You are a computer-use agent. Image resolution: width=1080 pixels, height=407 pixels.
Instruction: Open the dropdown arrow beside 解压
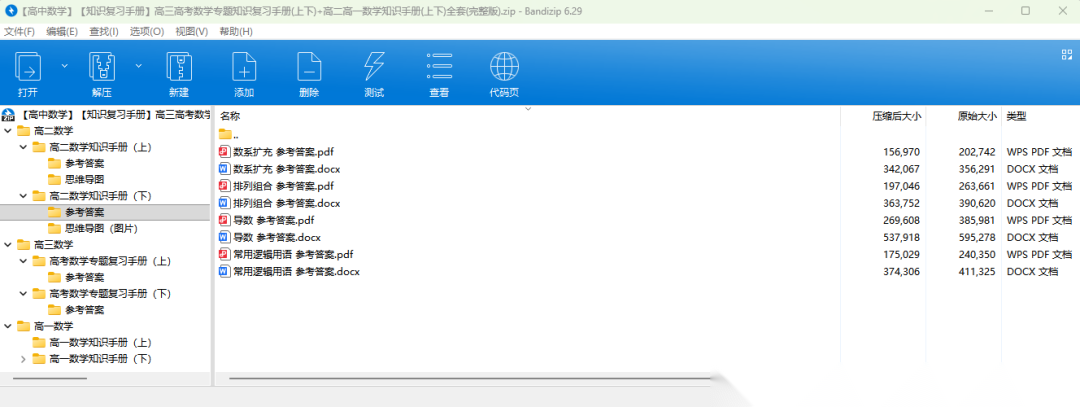[x=140, y=66]
